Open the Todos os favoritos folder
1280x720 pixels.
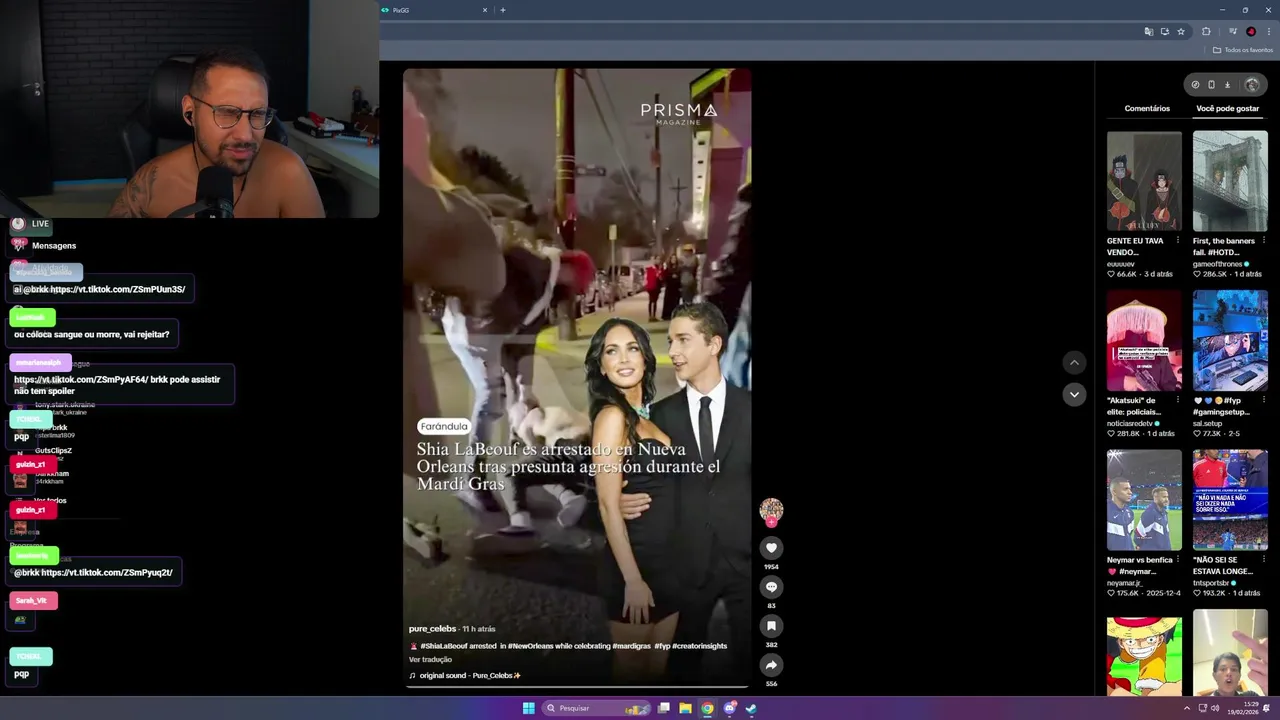pos(1243,50)
